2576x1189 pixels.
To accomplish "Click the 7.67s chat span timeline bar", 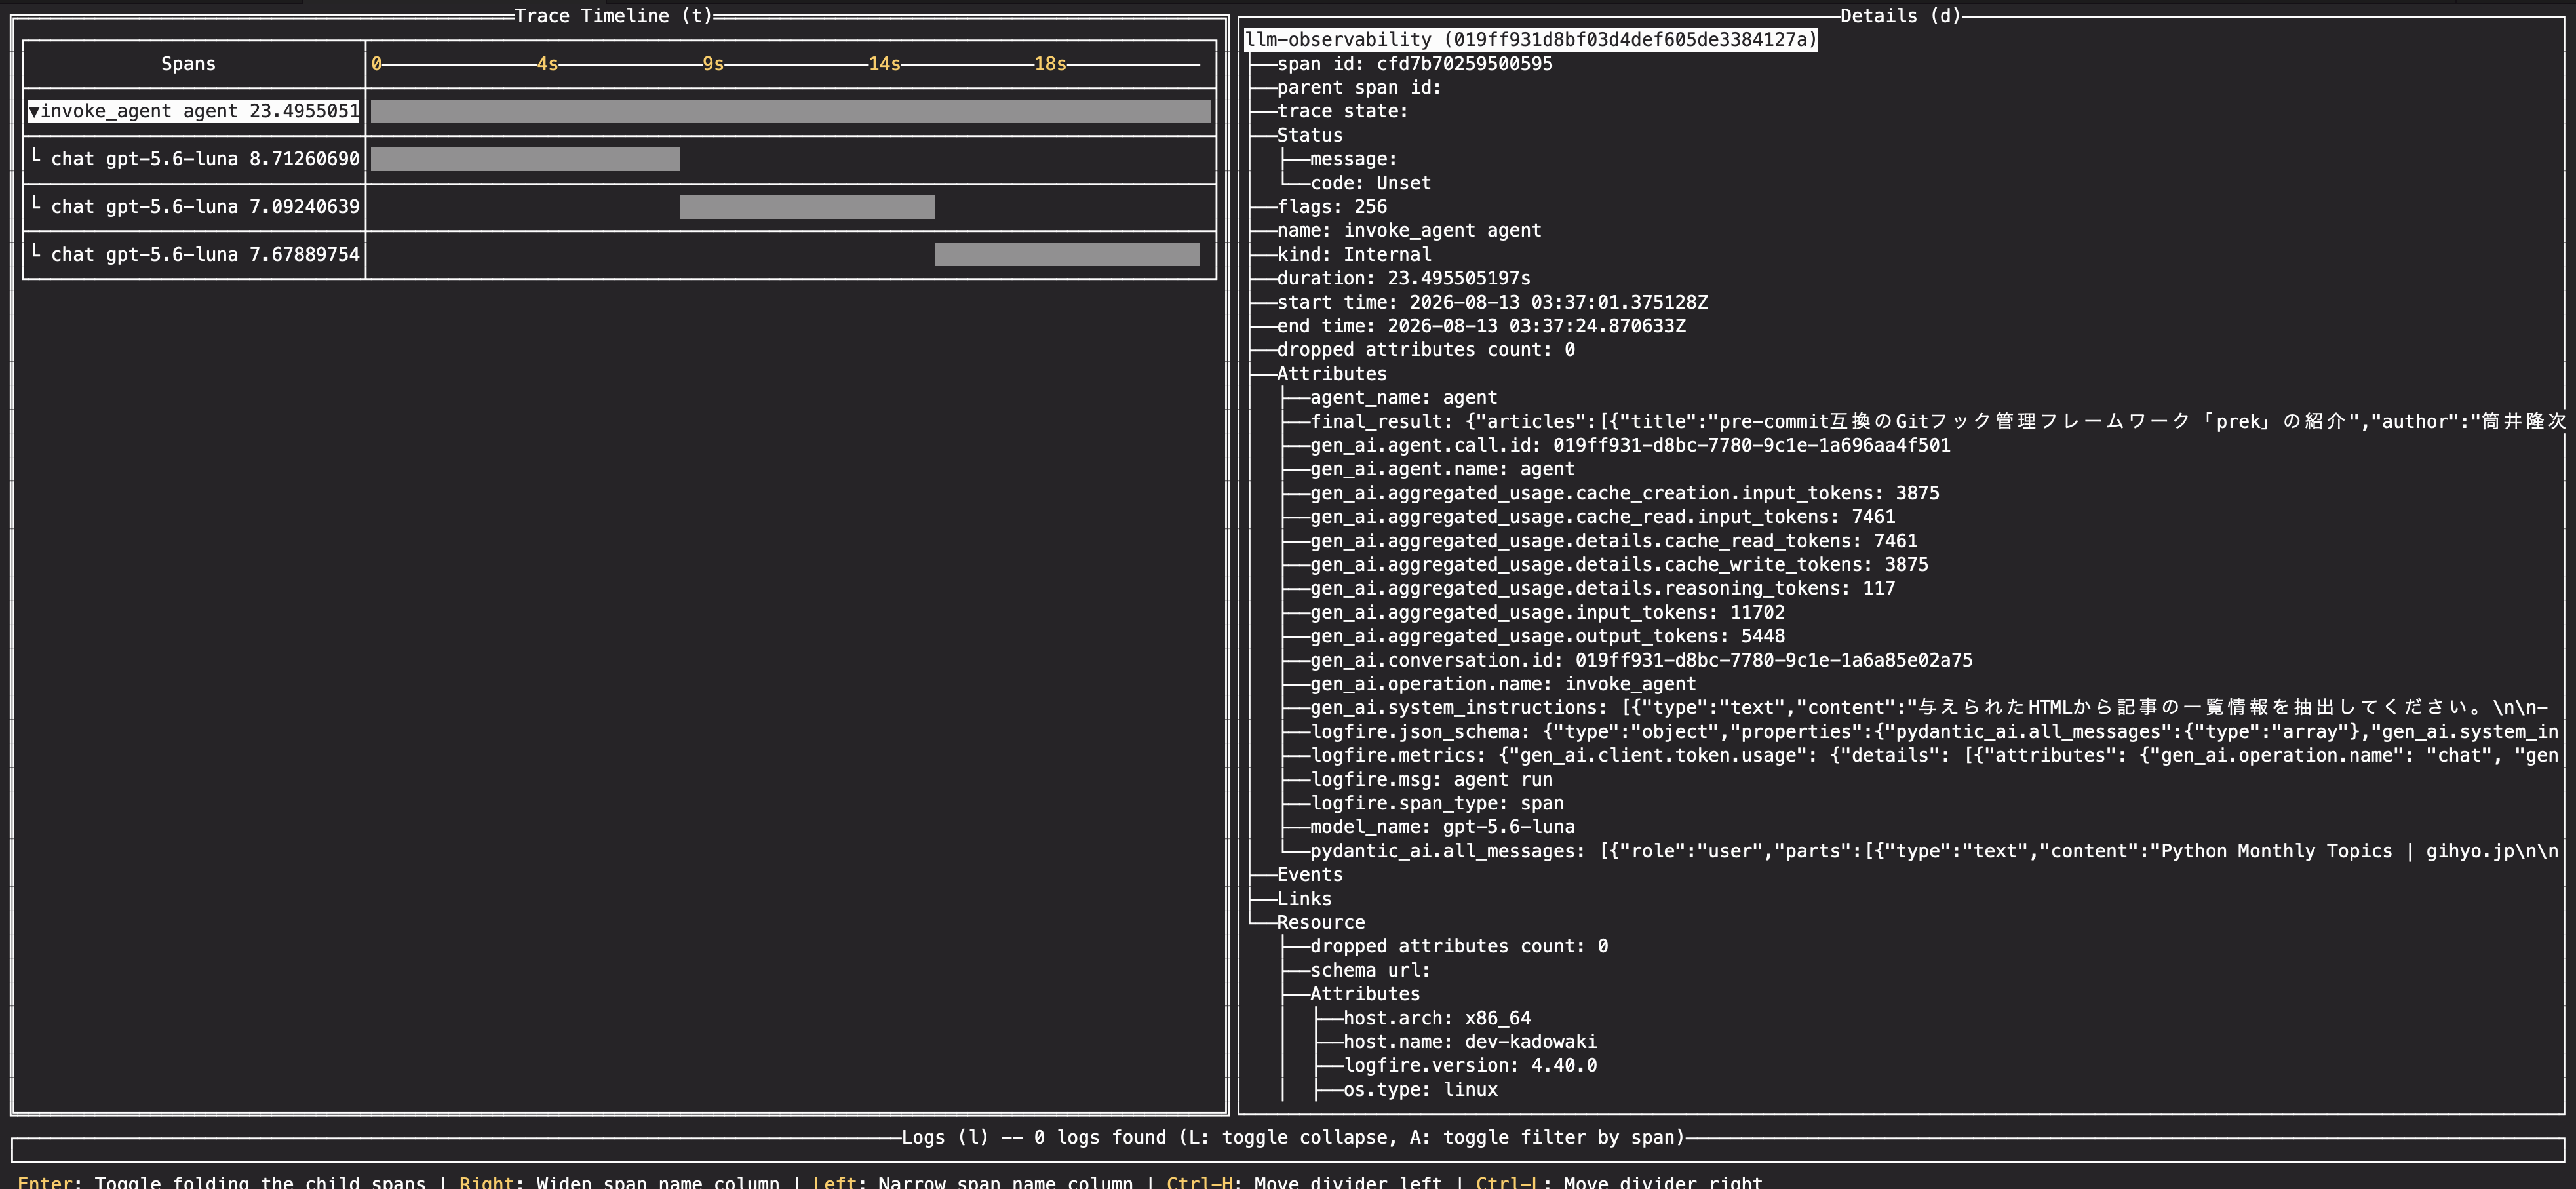I will pos(1067,255).
